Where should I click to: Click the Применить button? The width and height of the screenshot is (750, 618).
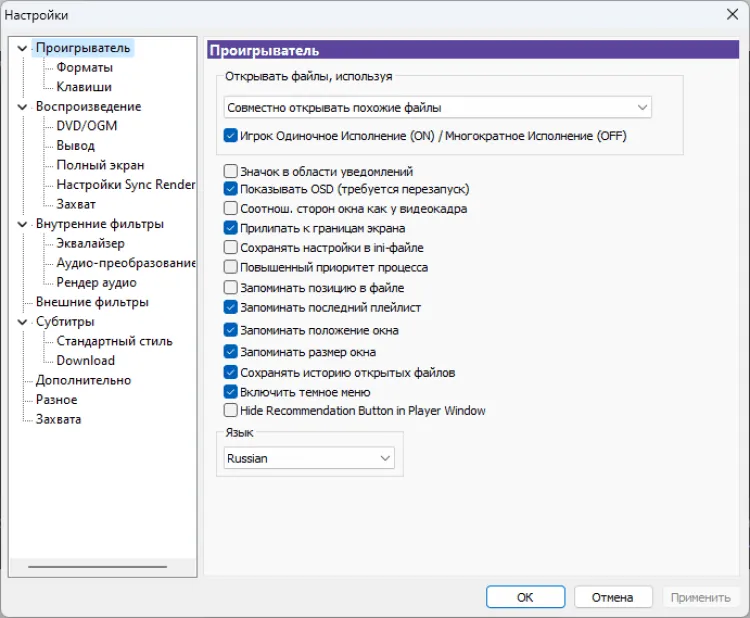pos(701,597)
